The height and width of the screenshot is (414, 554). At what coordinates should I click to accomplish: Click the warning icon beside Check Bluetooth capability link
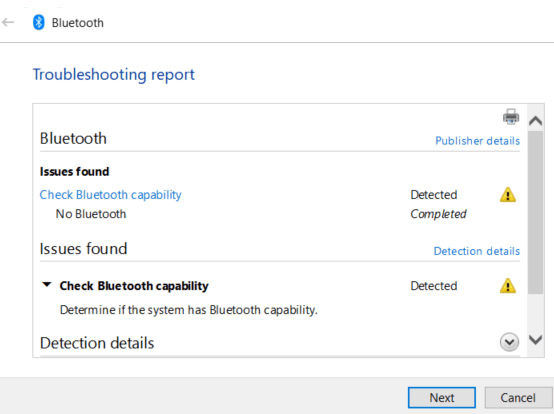coord(508,195)
